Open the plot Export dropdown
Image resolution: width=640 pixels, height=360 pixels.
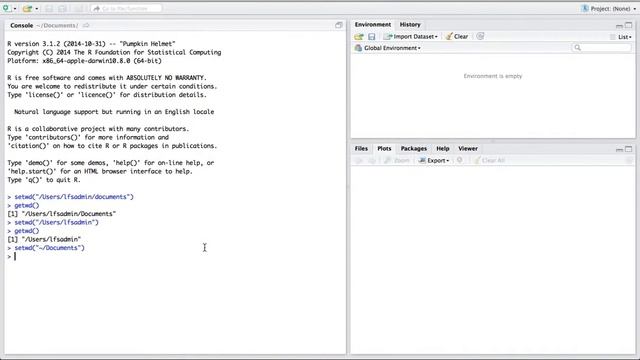434,160
